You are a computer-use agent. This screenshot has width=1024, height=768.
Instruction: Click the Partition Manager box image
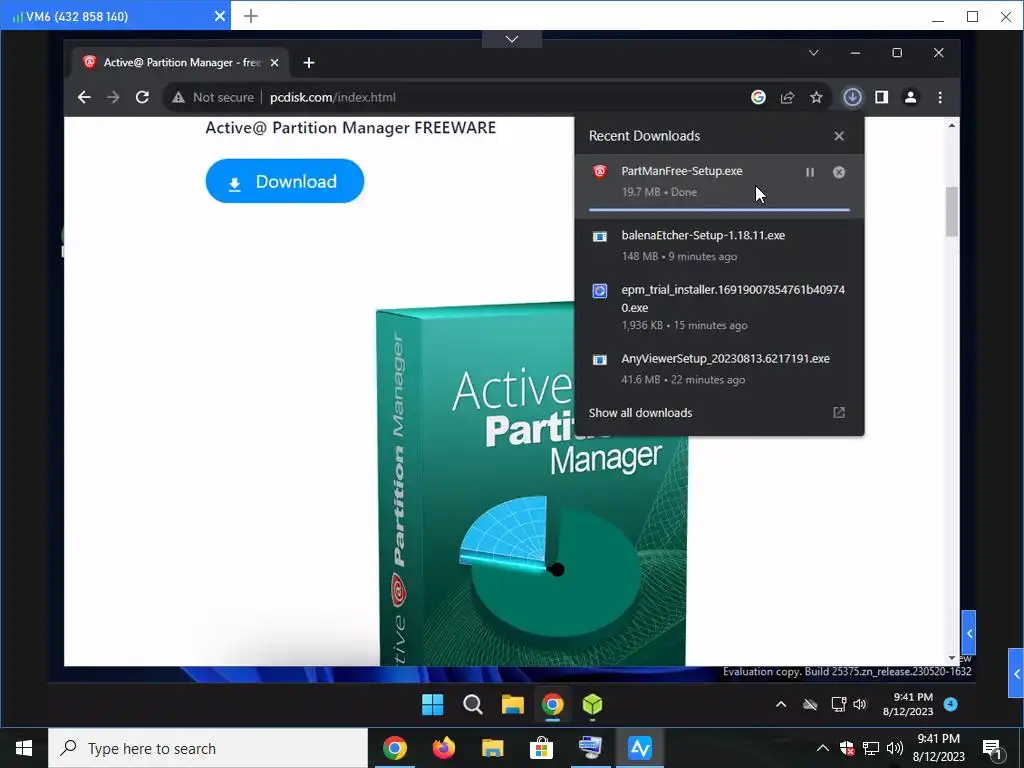point(532,484)
